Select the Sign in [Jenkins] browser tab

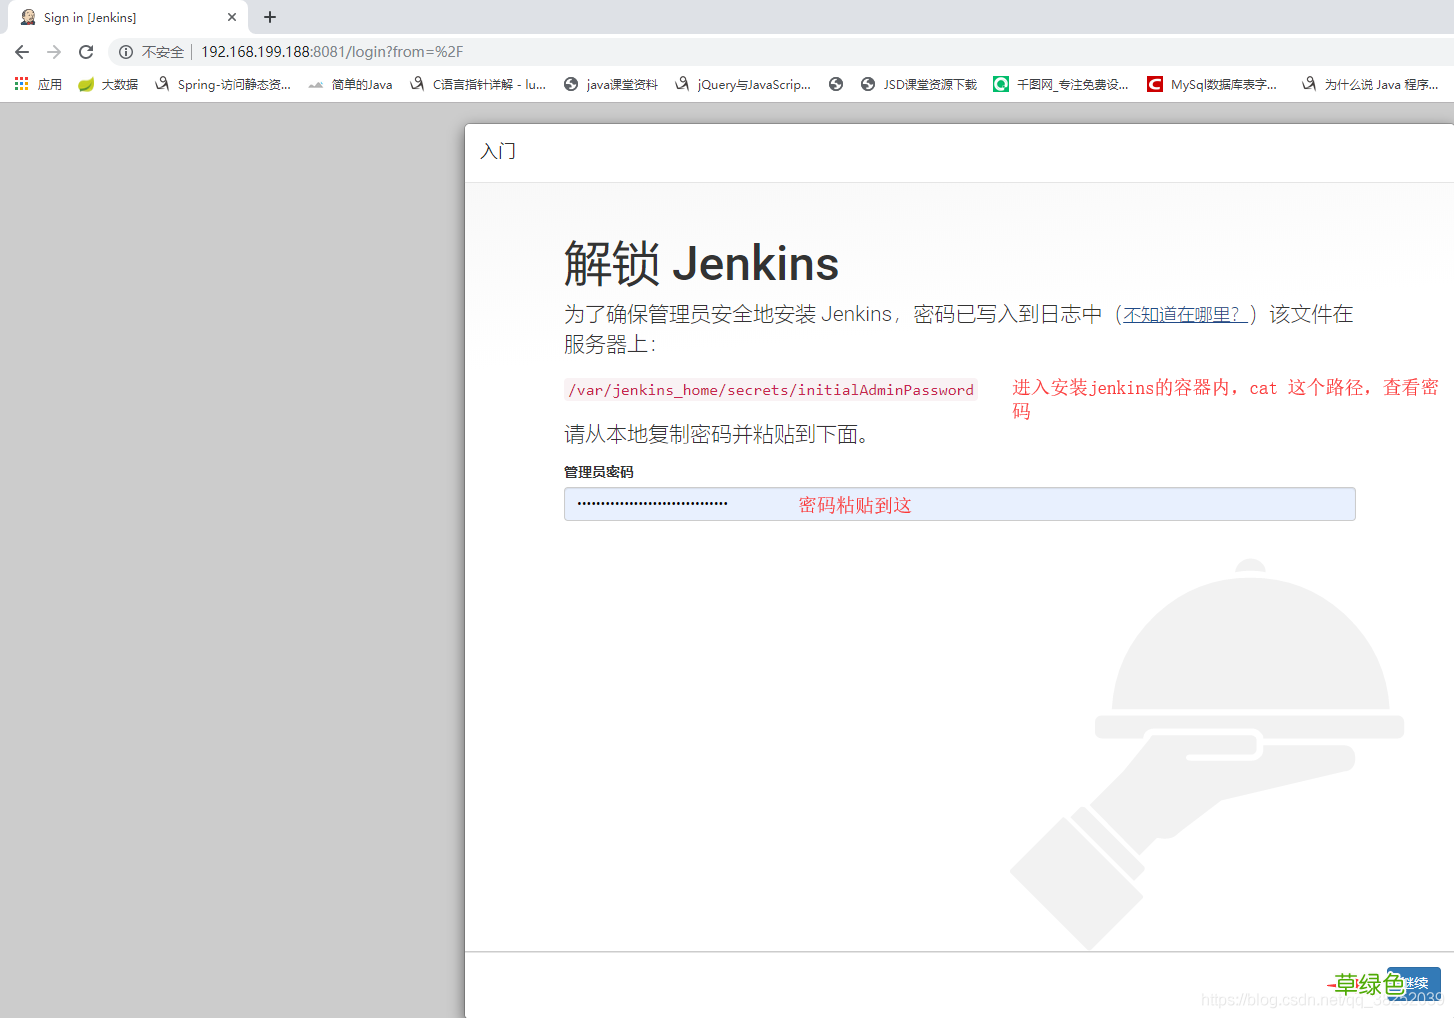[120, 17]
